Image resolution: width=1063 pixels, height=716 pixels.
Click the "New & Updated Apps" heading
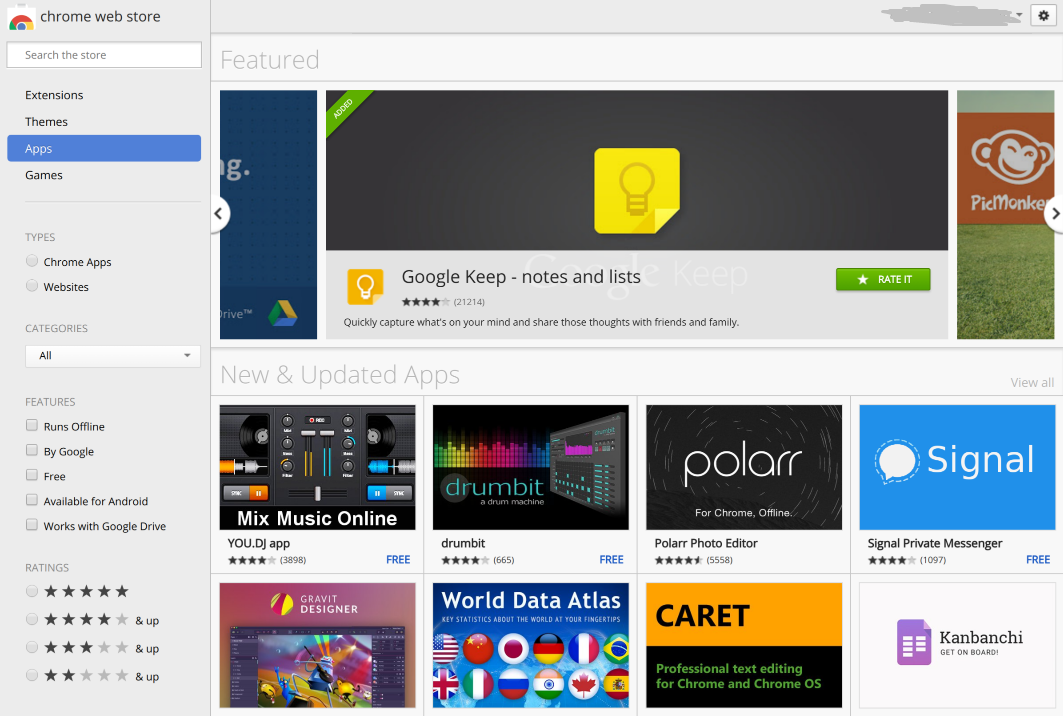[340, 375]
